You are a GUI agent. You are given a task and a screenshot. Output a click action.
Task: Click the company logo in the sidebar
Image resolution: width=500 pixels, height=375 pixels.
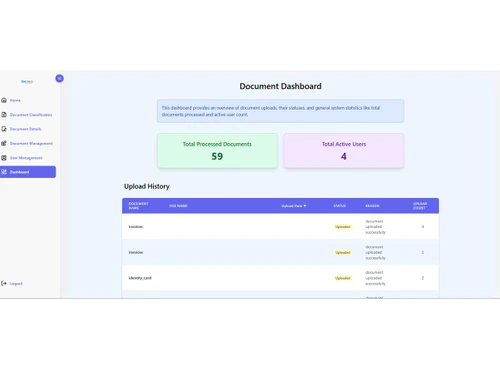(27, 81)
